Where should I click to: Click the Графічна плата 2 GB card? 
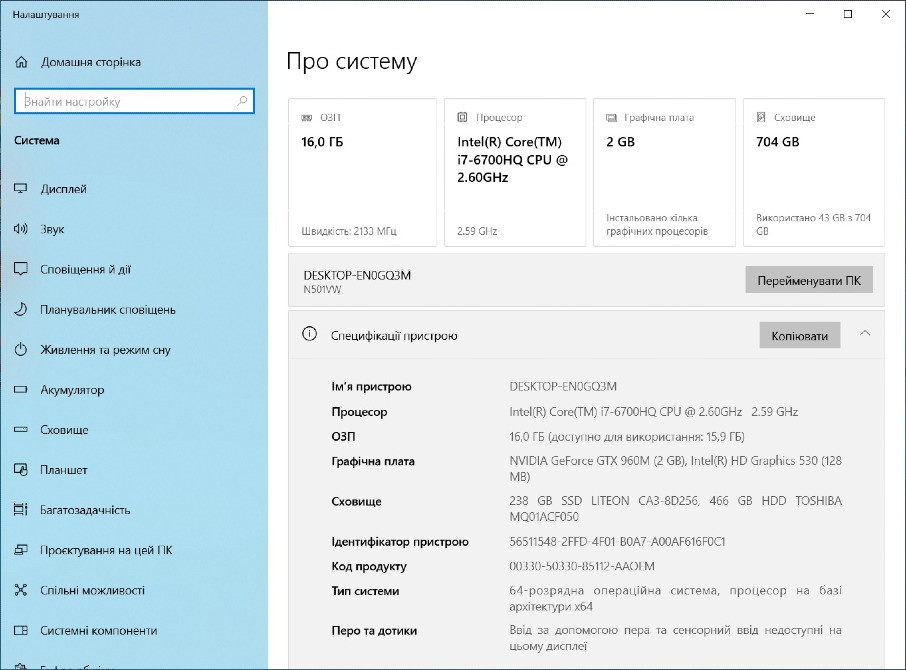click(664, 172)
